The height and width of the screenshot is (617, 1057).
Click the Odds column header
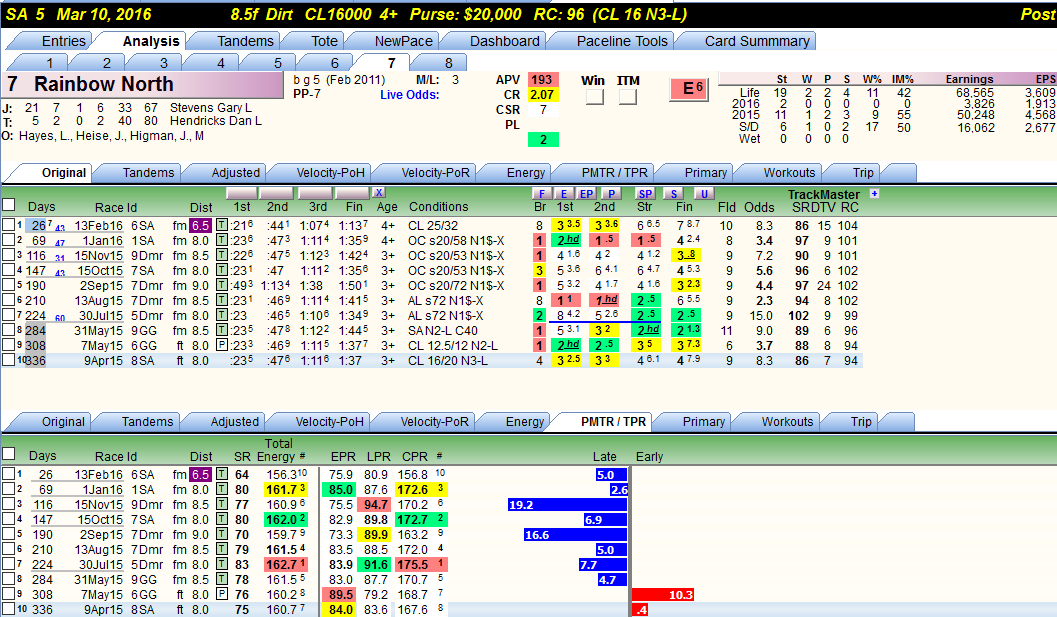(759, 208)
